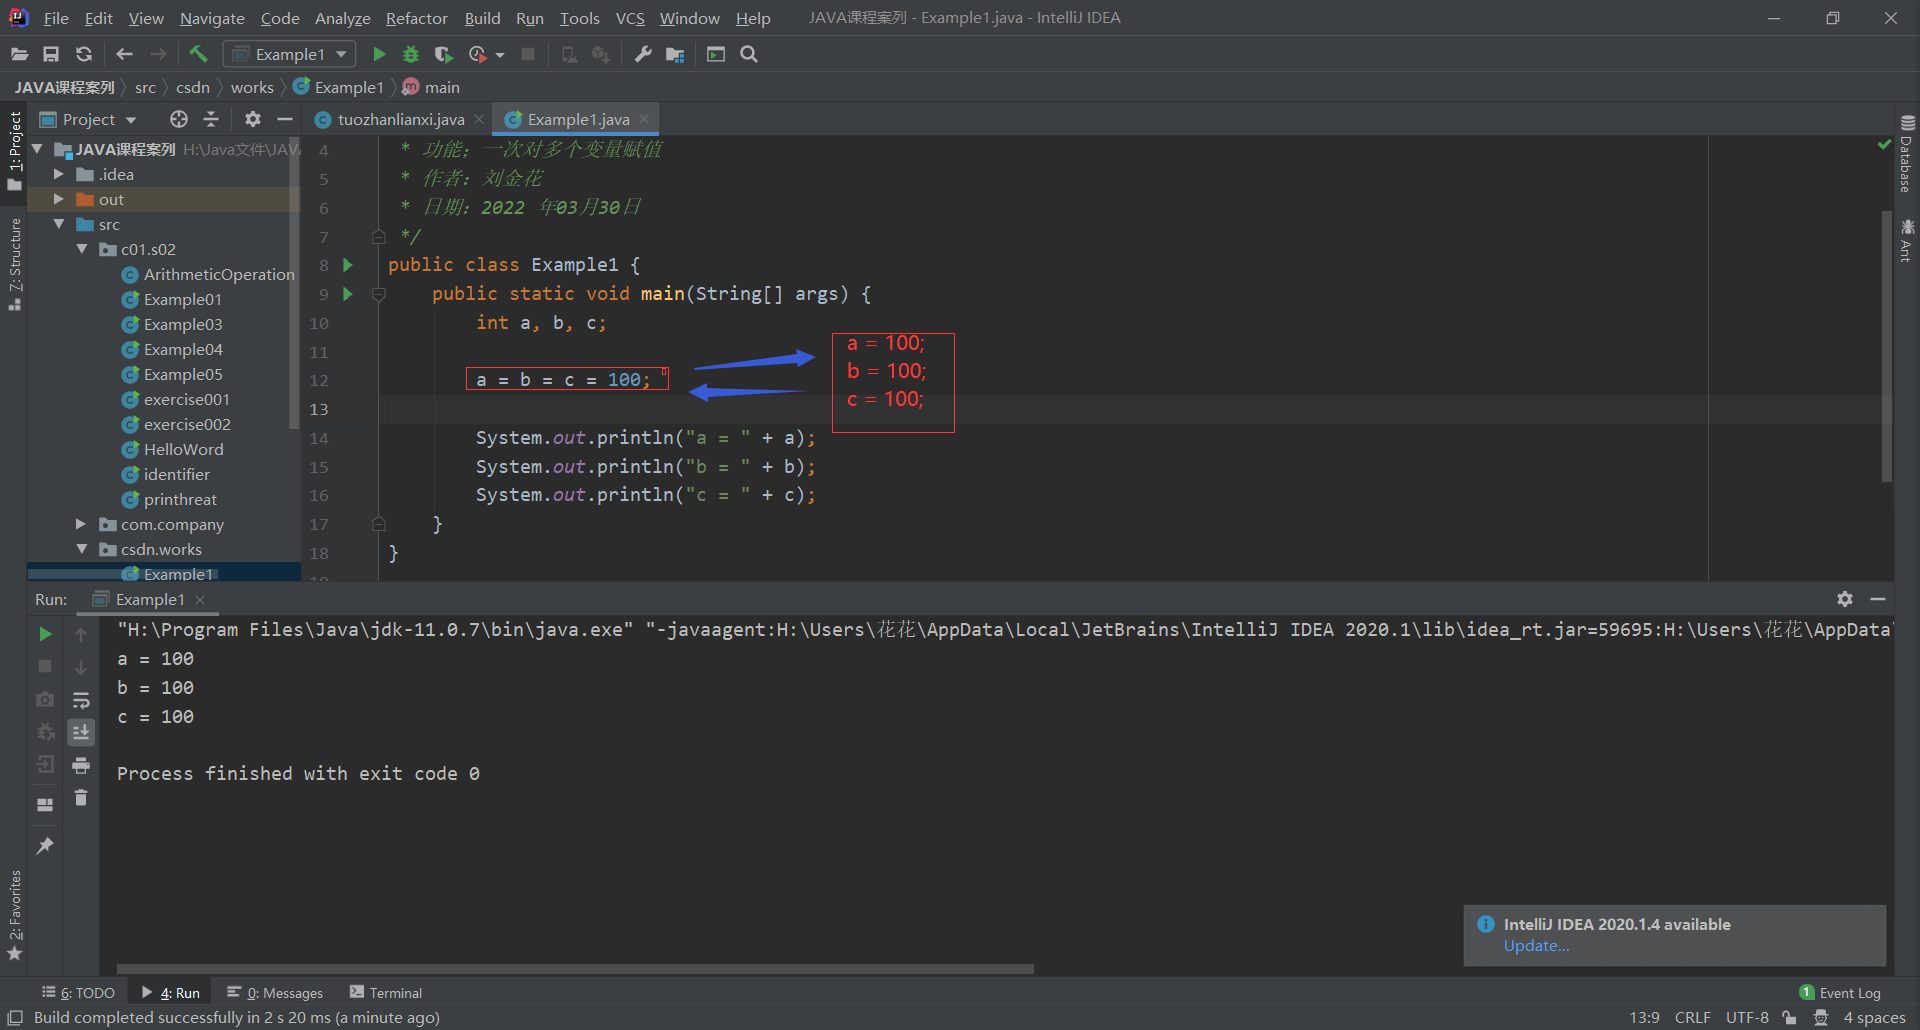Click the locate file target icon in Project panel
This screenshot has height=1030, width=1920.
pyautogui.click(x=179, y=119)
